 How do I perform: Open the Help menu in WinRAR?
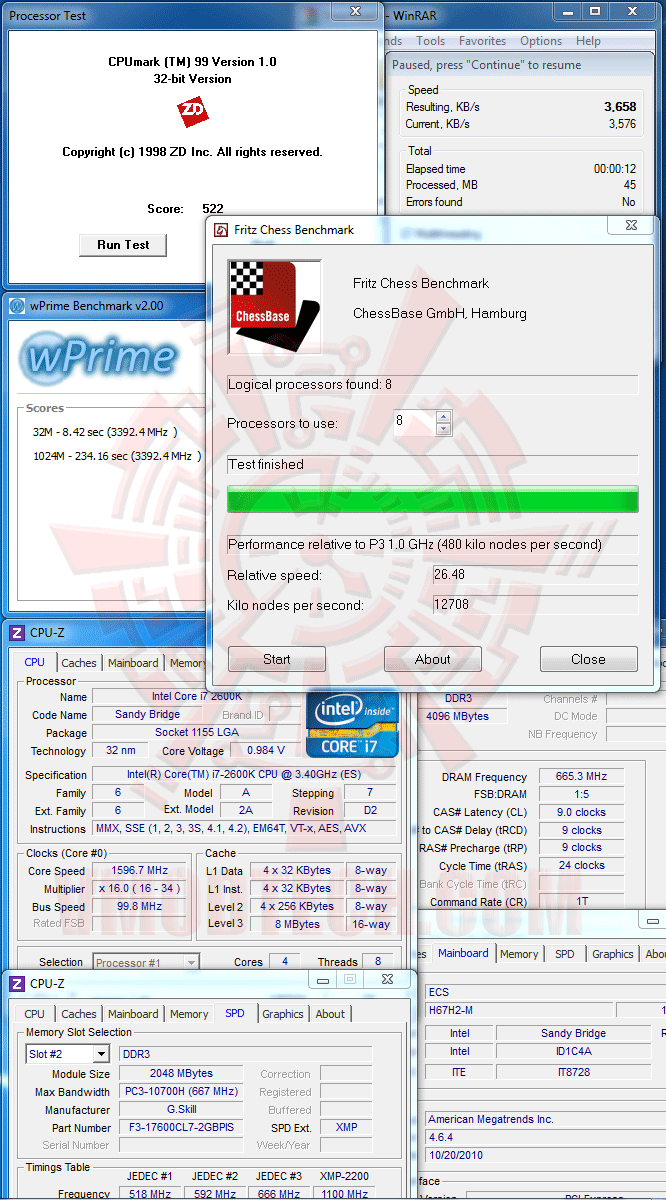(x=588, y=41)
